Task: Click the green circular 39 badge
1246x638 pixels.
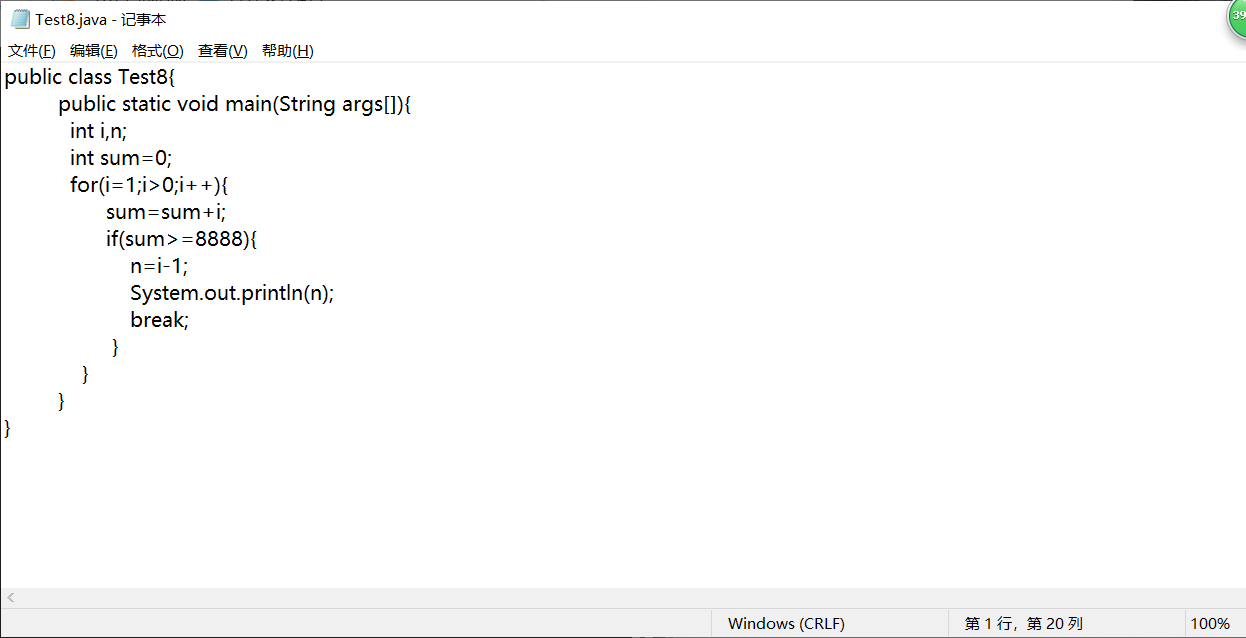Action: tap(1237, 17)
